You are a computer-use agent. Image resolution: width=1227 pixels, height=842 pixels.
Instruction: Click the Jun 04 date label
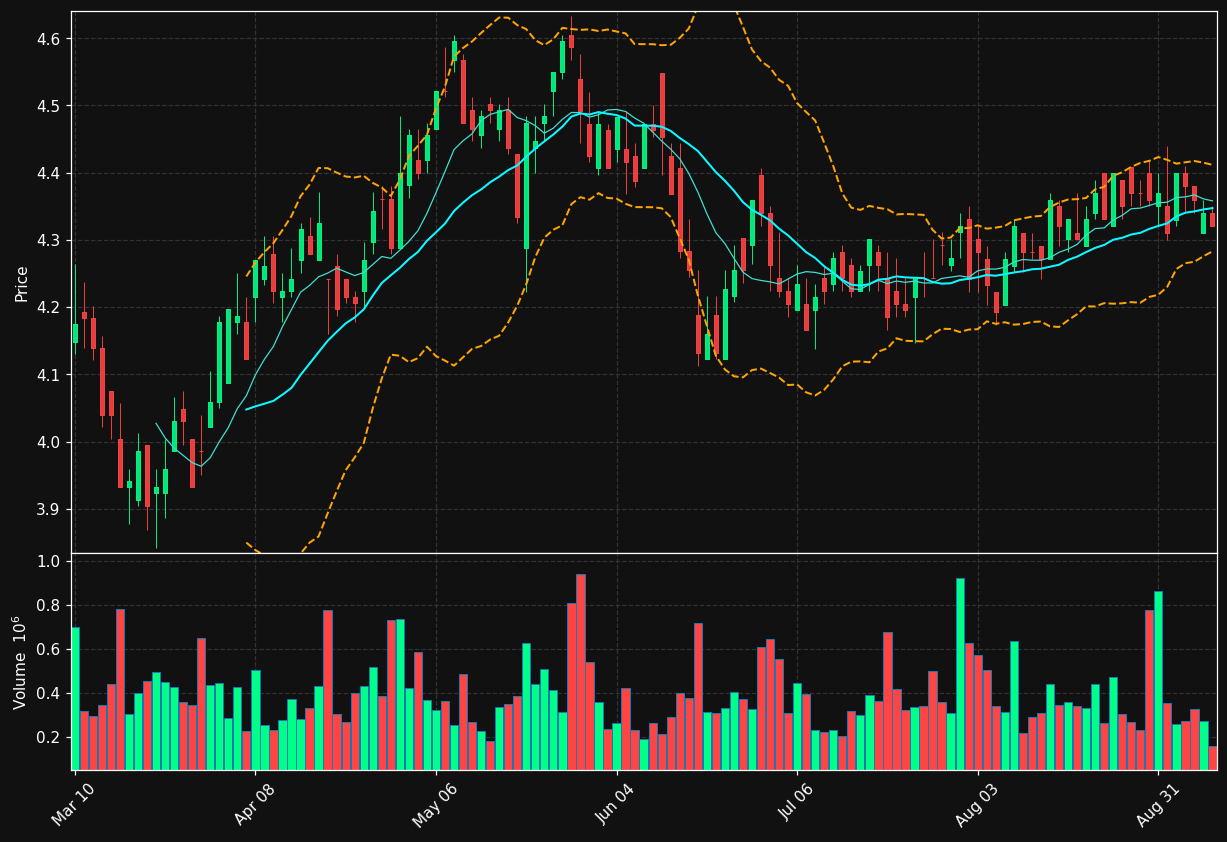tap(615, 804)
